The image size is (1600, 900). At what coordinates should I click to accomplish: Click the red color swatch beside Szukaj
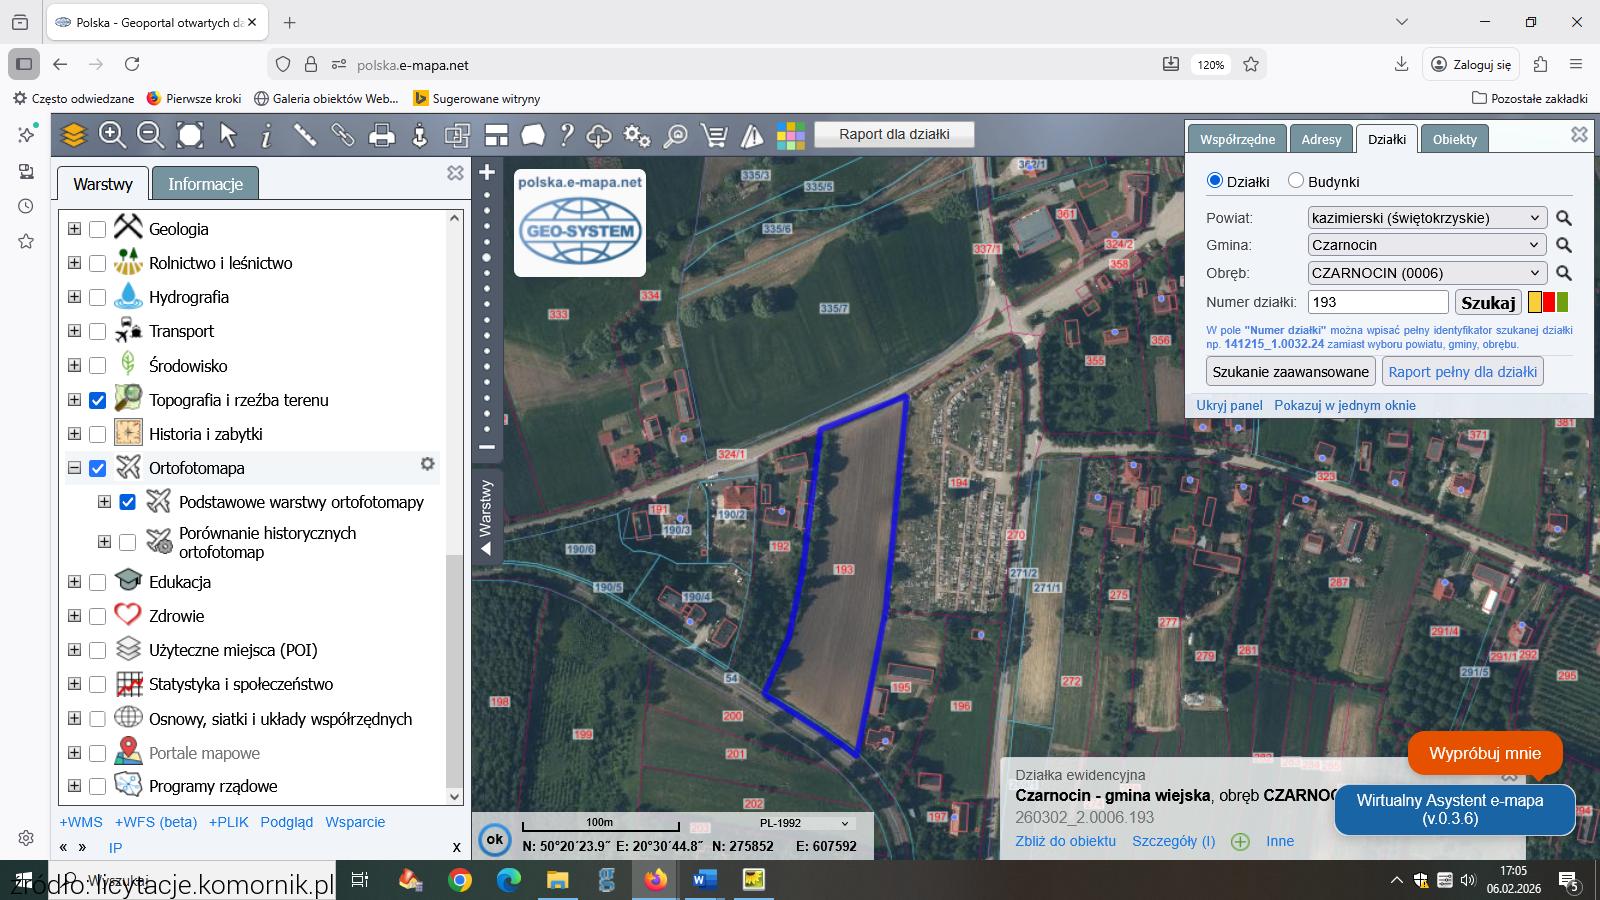1549,302
